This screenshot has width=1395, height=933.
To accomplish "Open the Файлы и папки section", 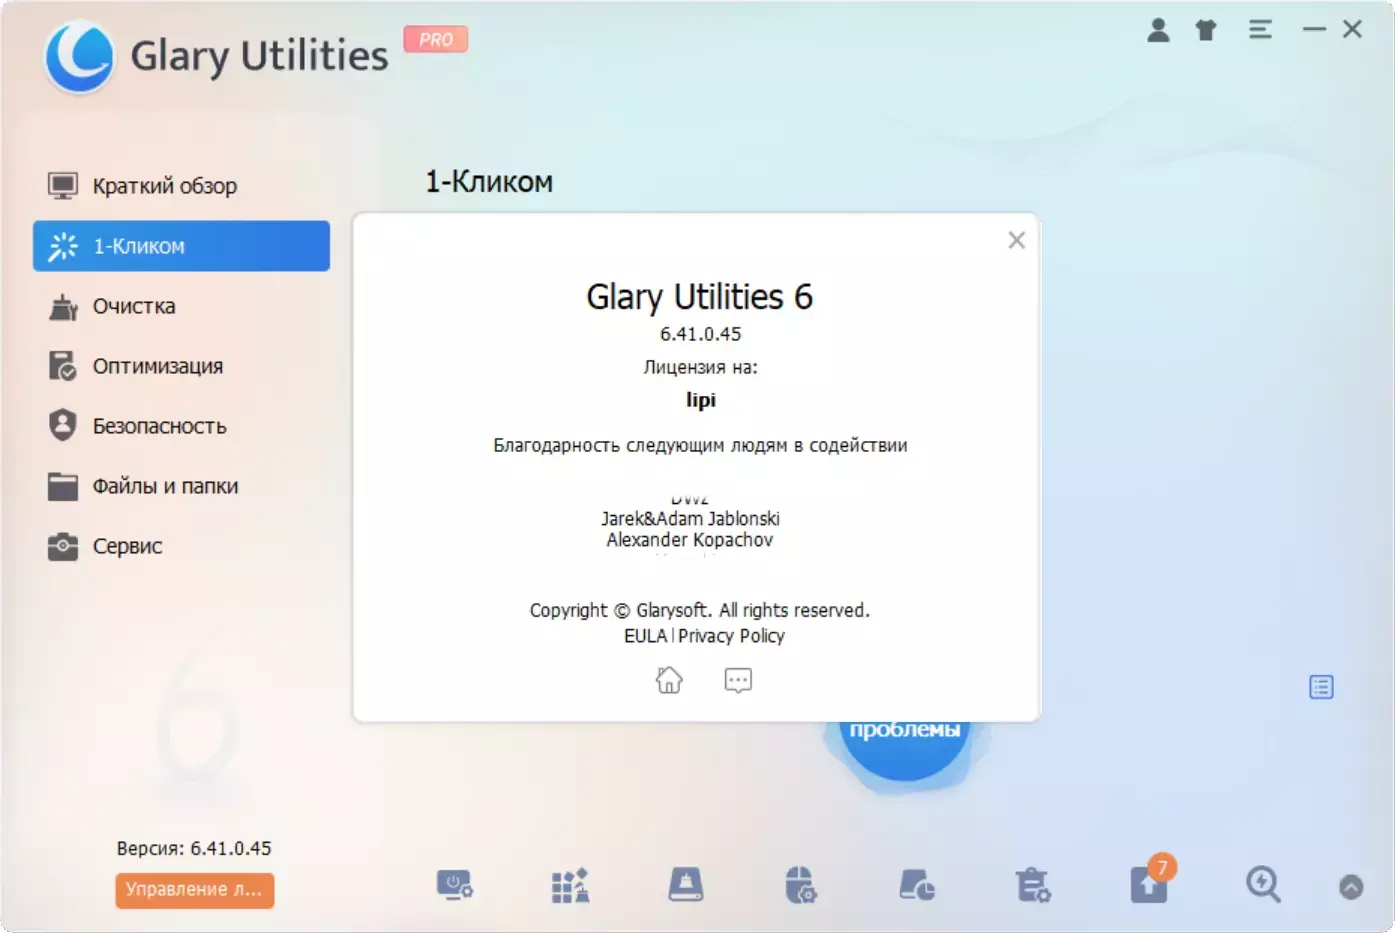I will pos(181,486).
